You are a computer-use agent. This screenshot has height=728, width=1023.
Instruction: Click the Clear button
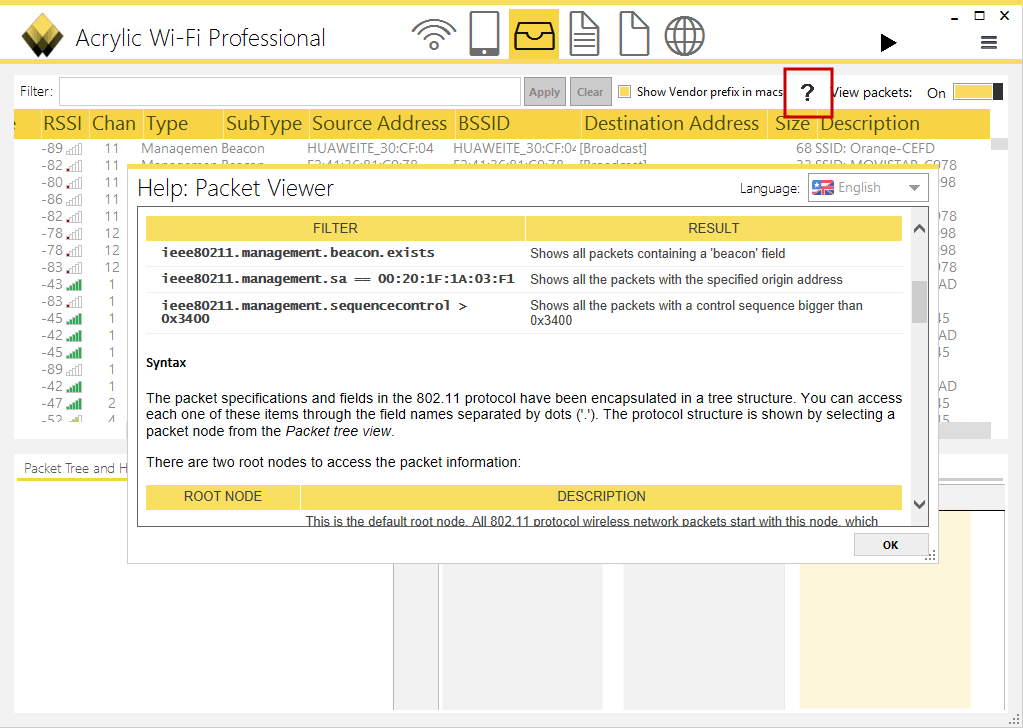(x=590, y=90)
